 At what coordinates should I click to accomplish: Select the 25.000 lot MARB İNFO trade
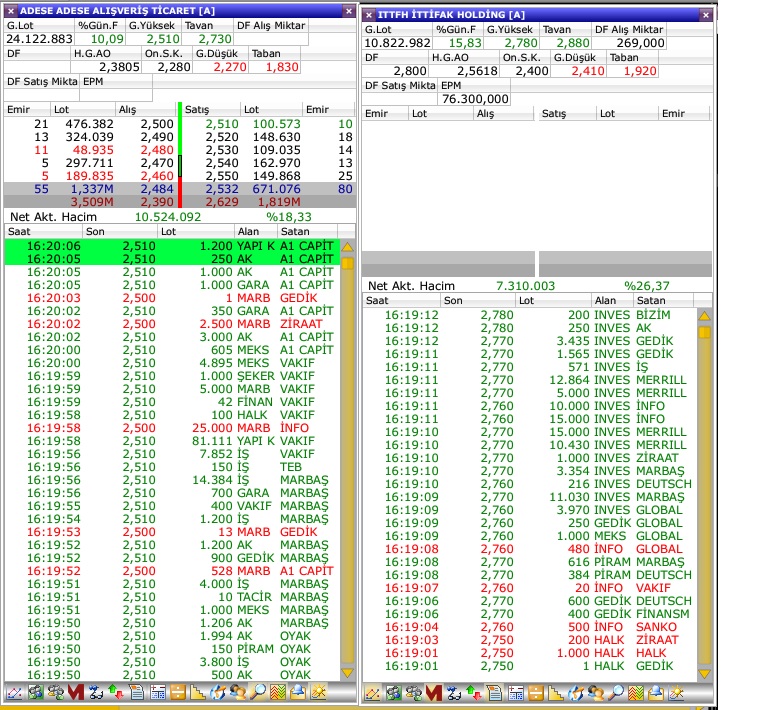click(x=172, y=428)
